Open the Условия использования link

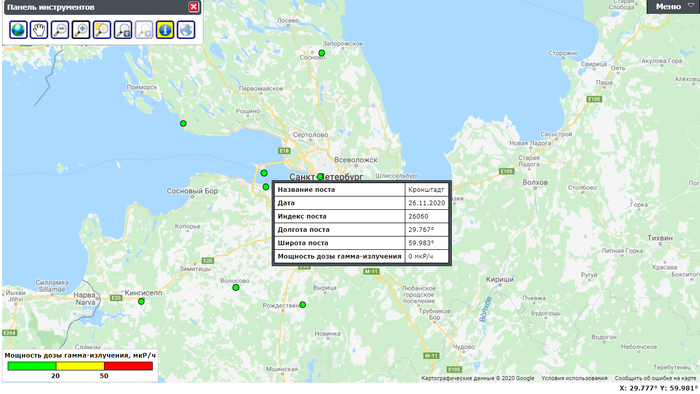pos(574,378)
